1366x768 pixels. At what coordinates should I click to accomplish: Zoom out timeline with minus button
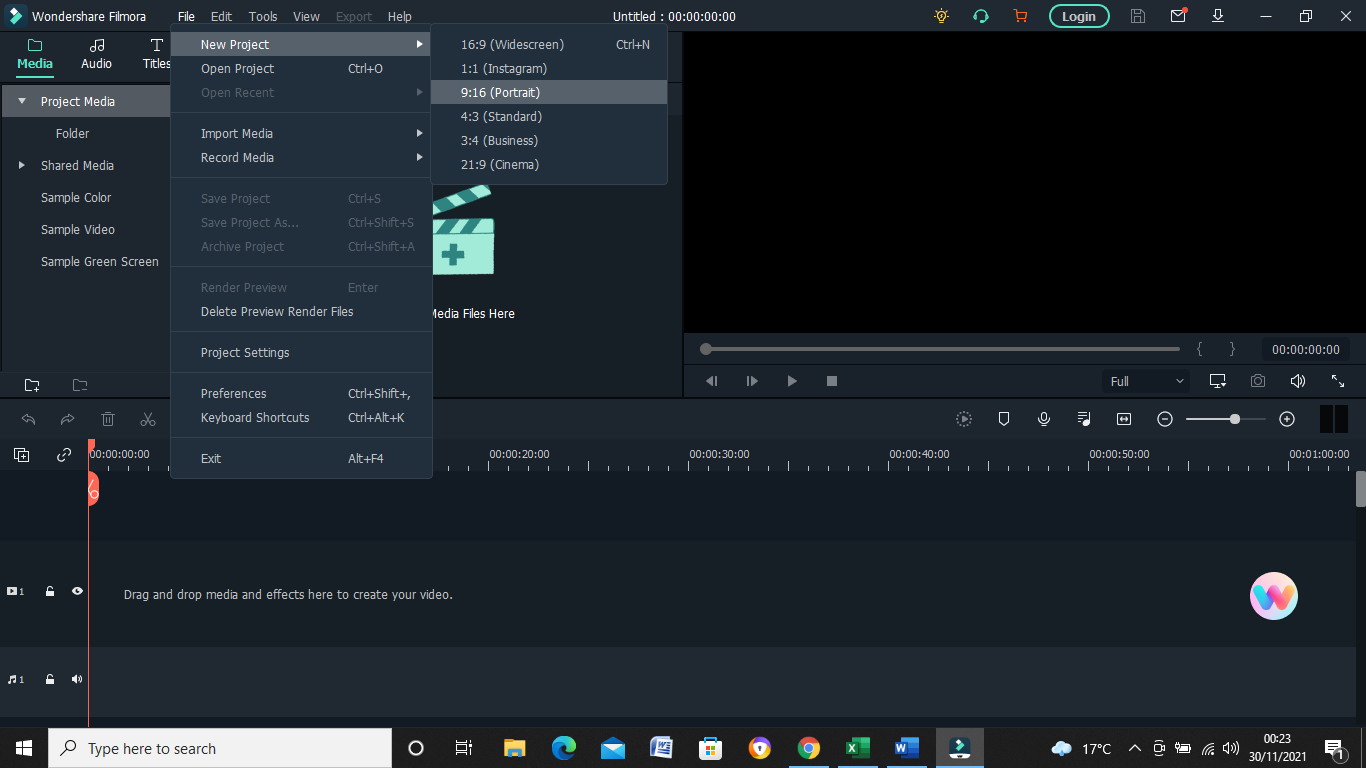pos(1165,419)
